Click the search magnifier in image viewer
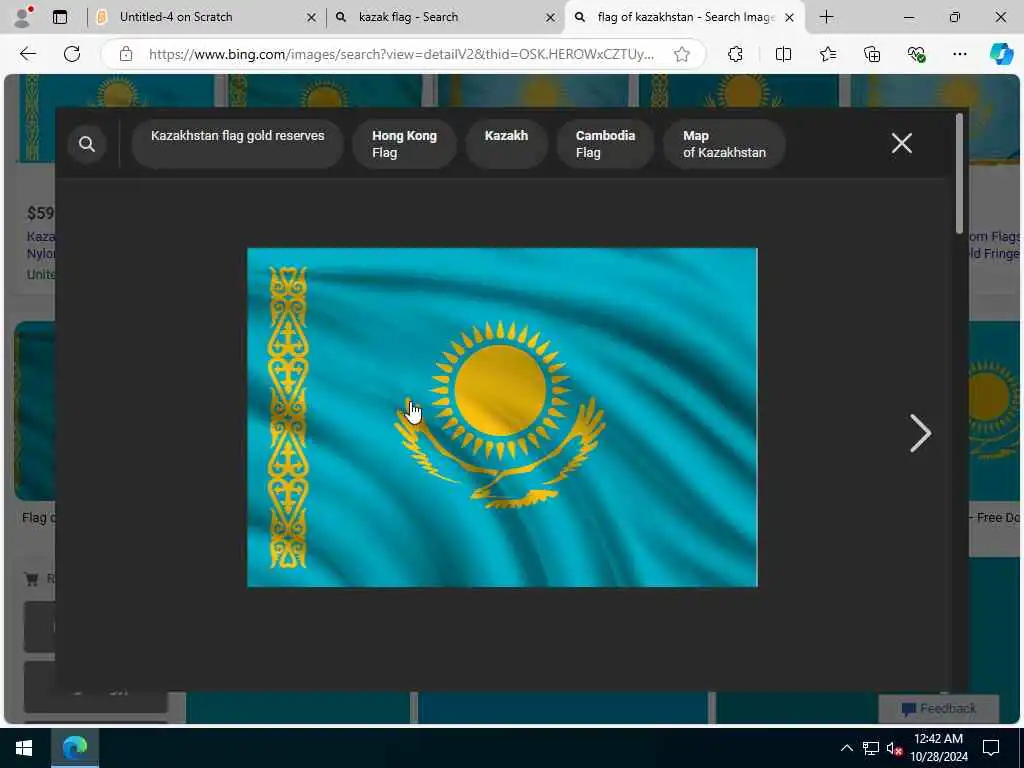Viewport: 1024px width, 768px height. point(87,144)
